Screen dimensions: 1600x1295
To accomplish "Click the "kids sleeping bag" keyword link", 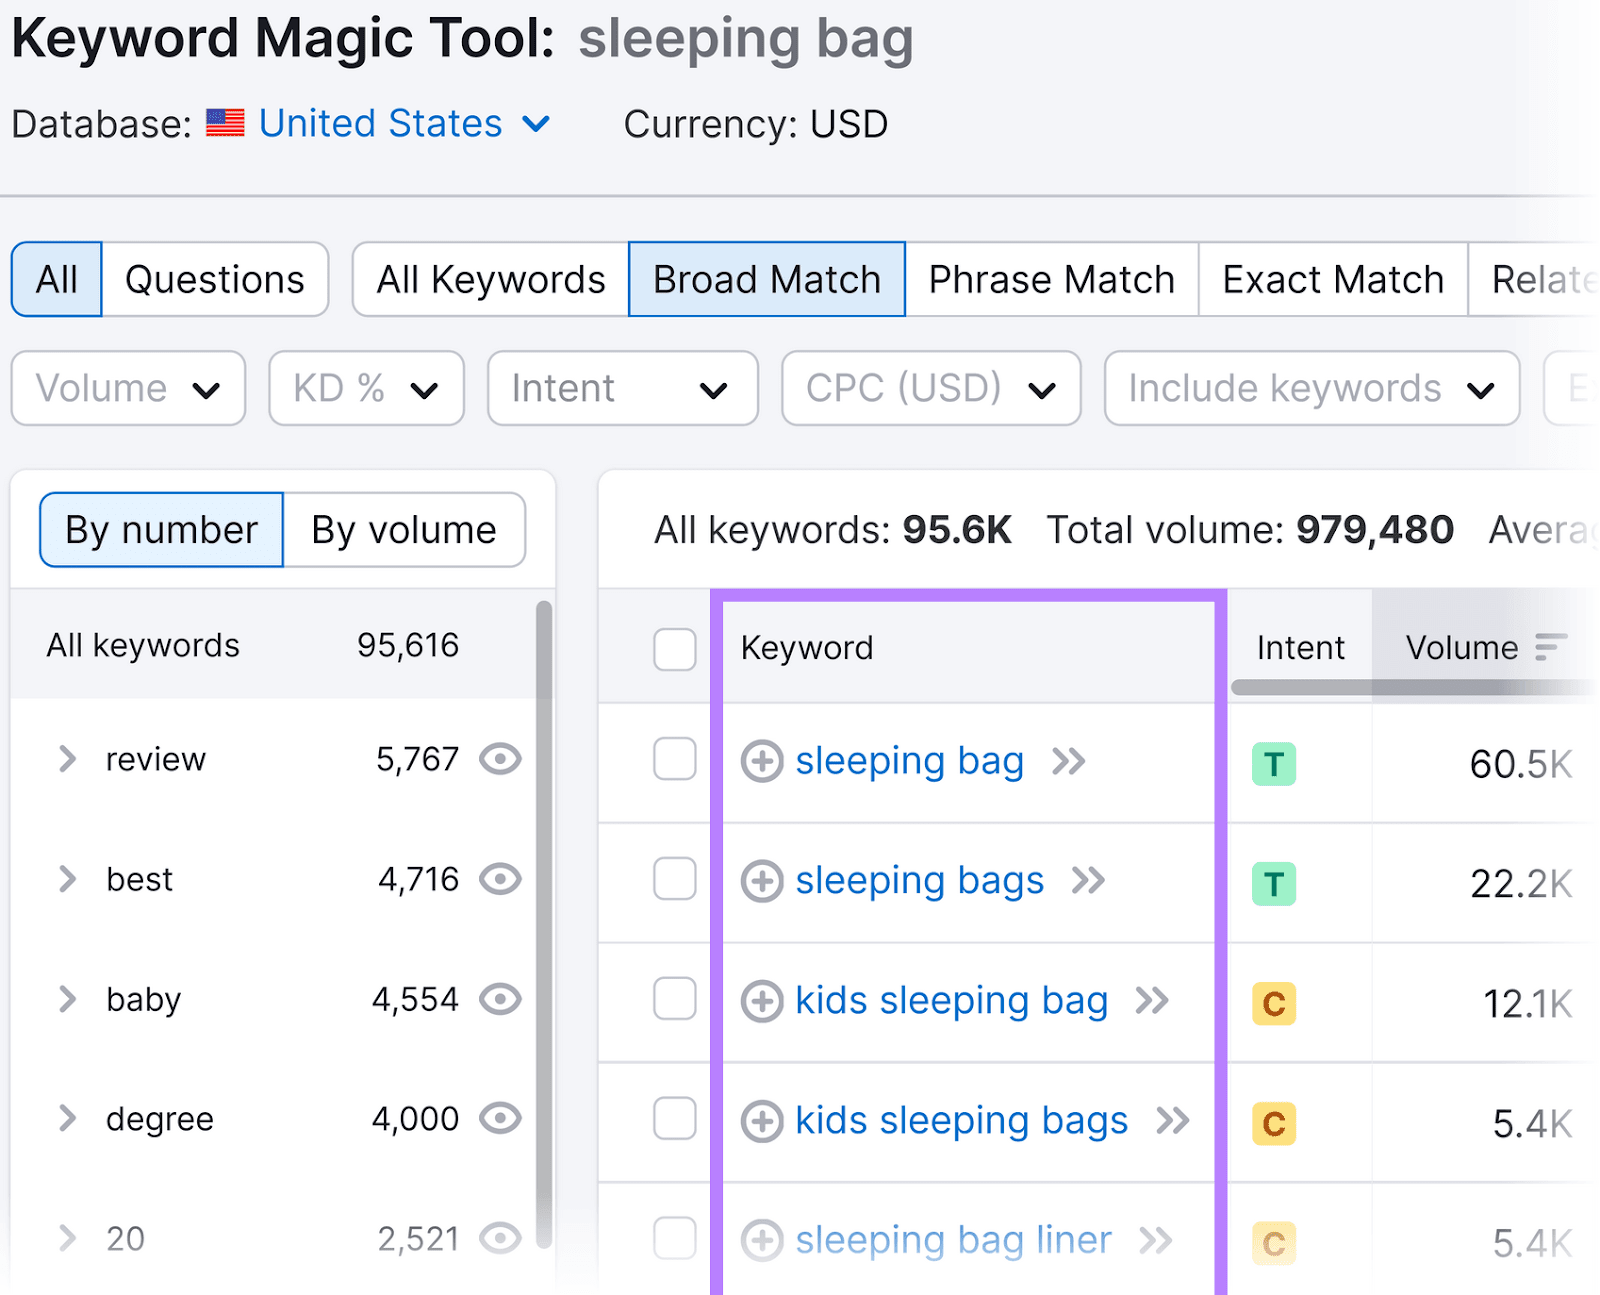I will tap(951, 1000).
